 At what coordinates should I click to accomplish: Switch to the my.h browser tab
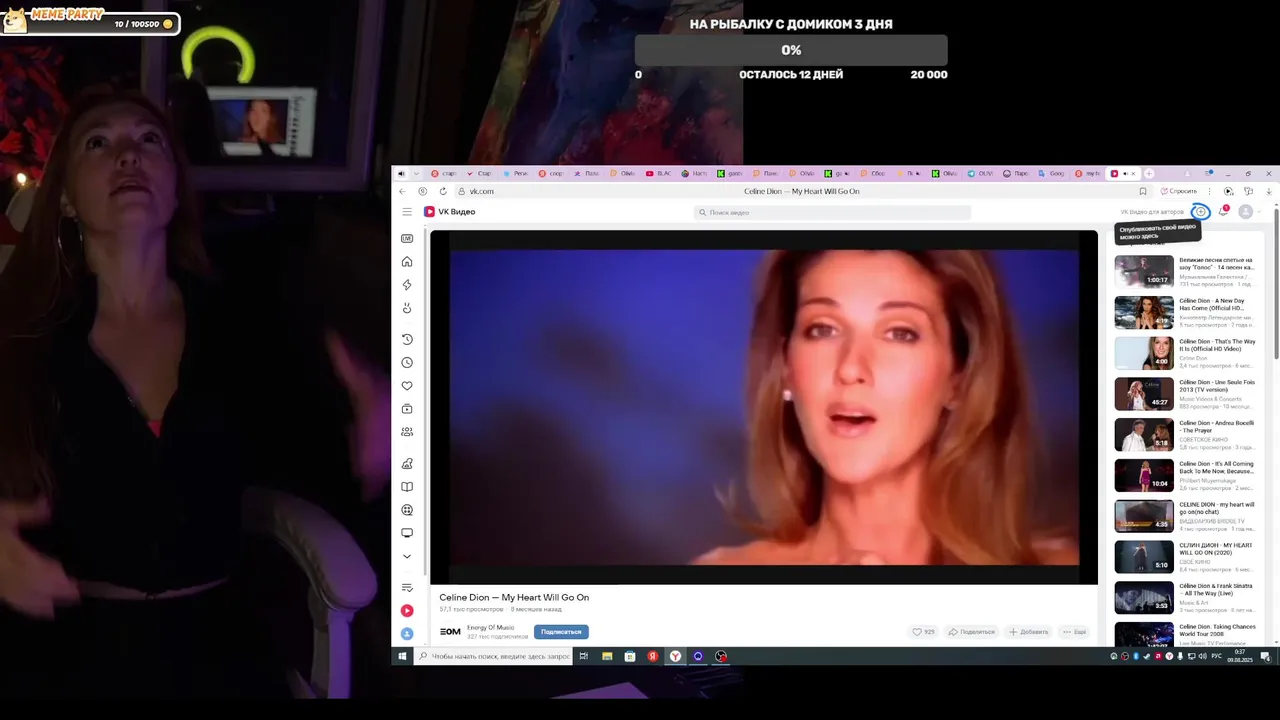1088,173
